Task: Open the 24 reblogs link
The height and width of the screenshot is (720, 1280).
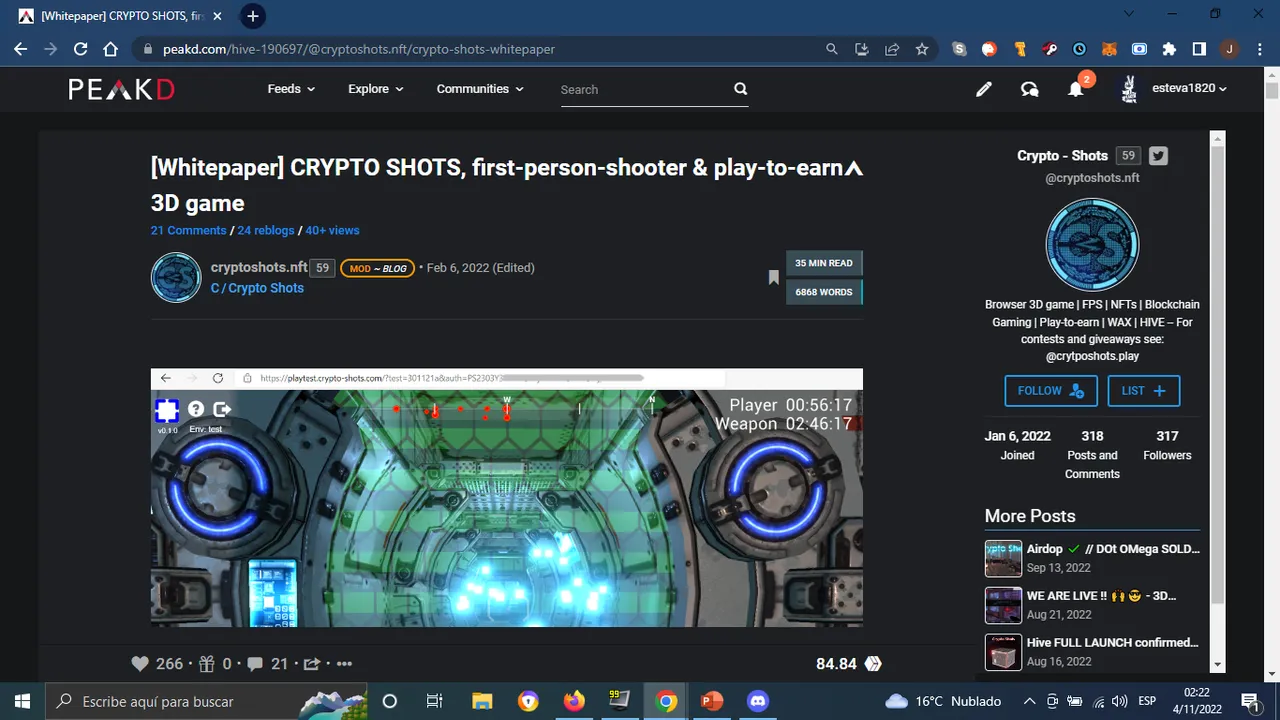Action: (x=266, y=230)
